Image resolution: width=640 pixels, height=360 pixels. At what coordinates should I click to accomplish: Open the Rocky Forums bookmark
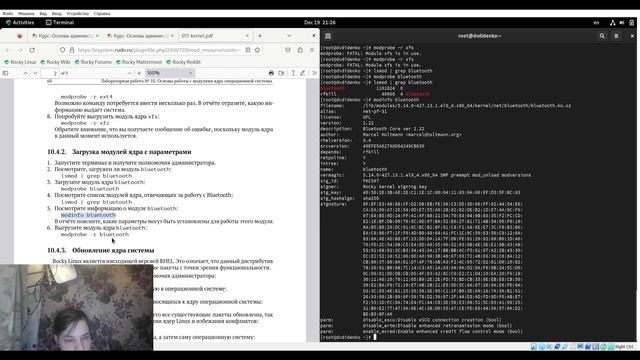(93, 62)
